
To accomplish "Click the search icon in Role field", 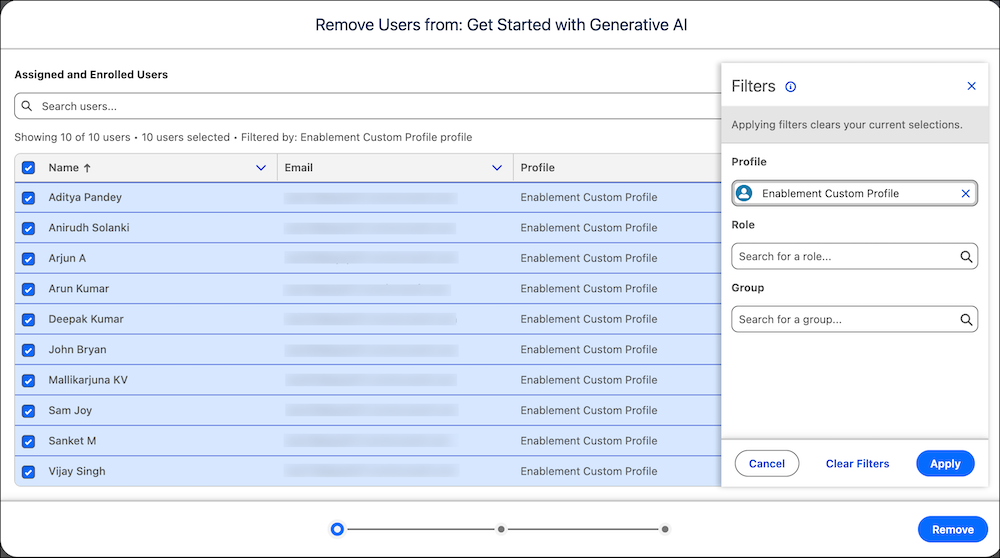I will tap(966, 256).
